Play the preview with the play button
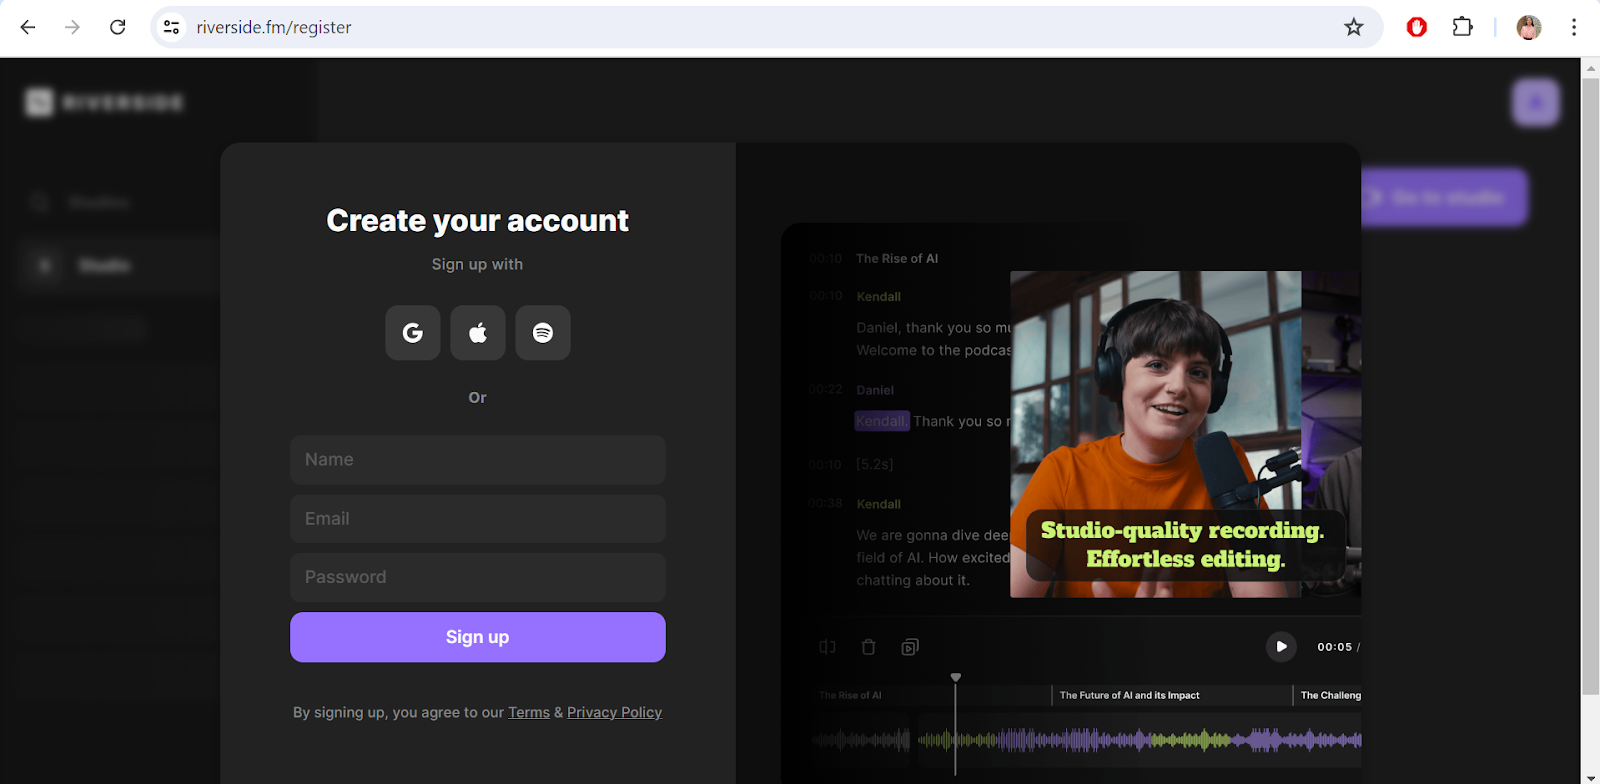Screen dimensions: 1600x784 pos(1281,647)
